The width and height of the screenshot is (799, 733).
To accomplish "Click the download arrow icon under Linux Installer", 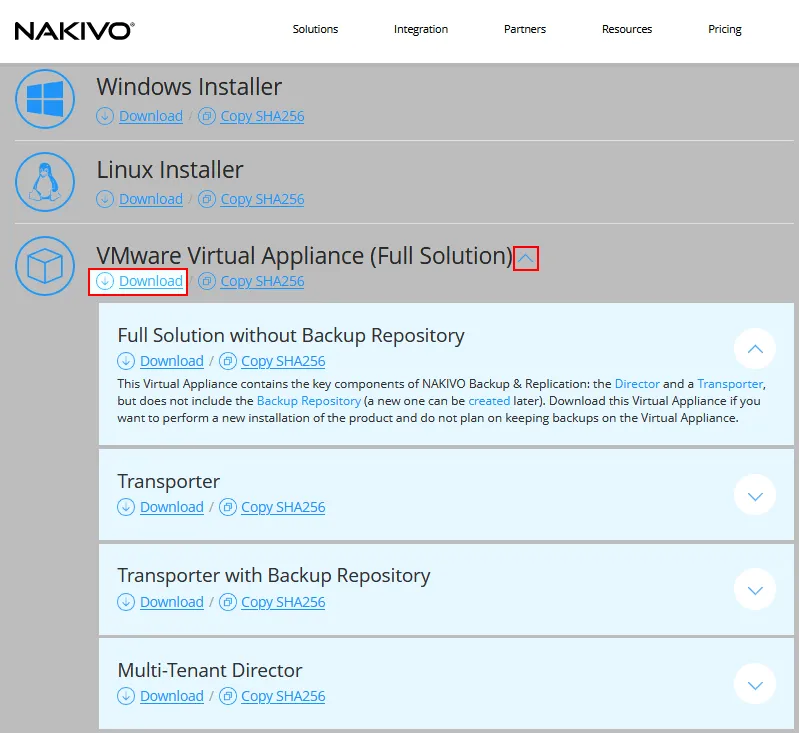I will [x=105, y=199].
